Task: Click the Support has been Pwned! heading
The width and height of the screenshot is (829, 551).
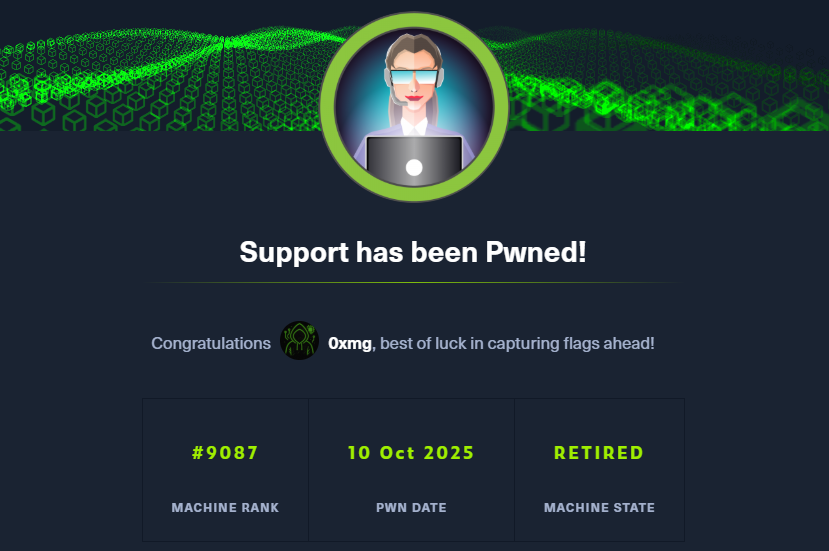Action: 413,252
